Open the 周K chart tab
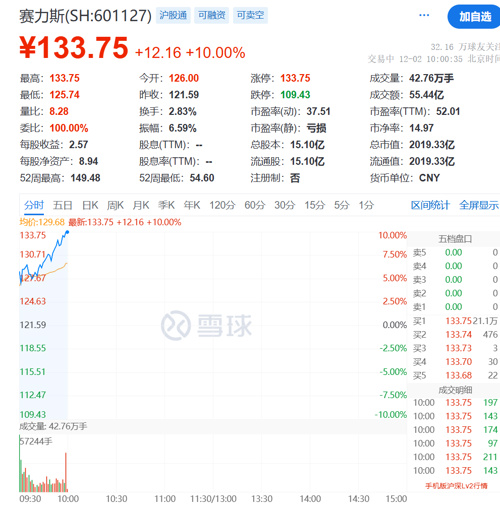 tap(115, 205)
